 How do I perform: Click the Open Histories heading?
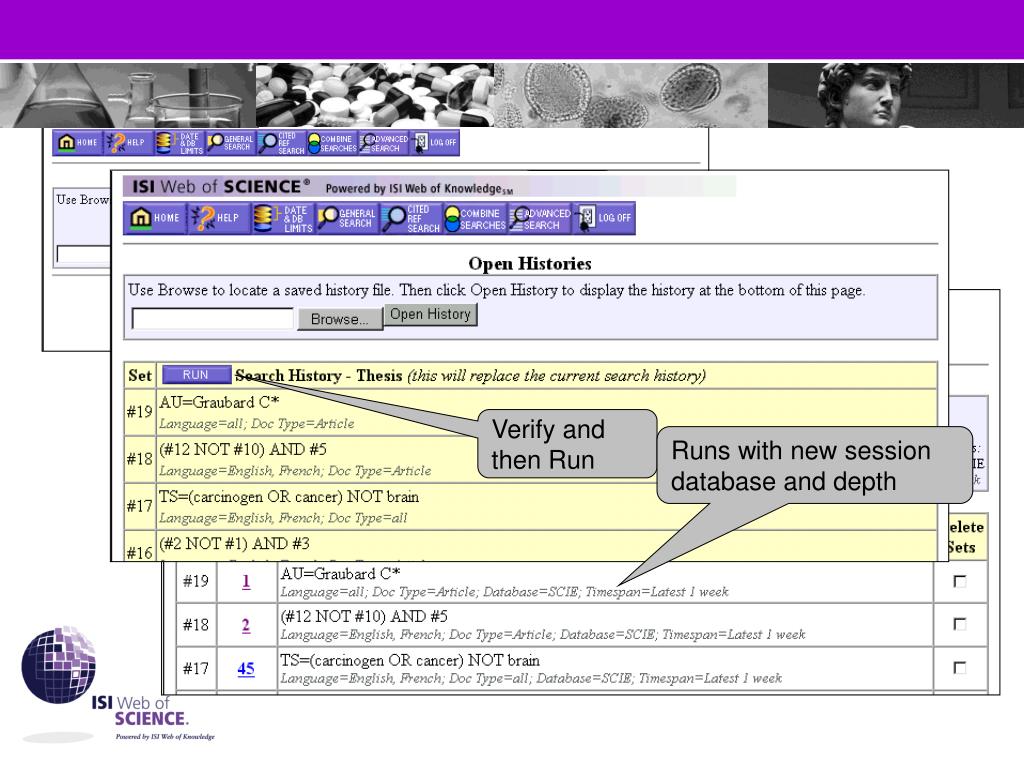(530, 264)
